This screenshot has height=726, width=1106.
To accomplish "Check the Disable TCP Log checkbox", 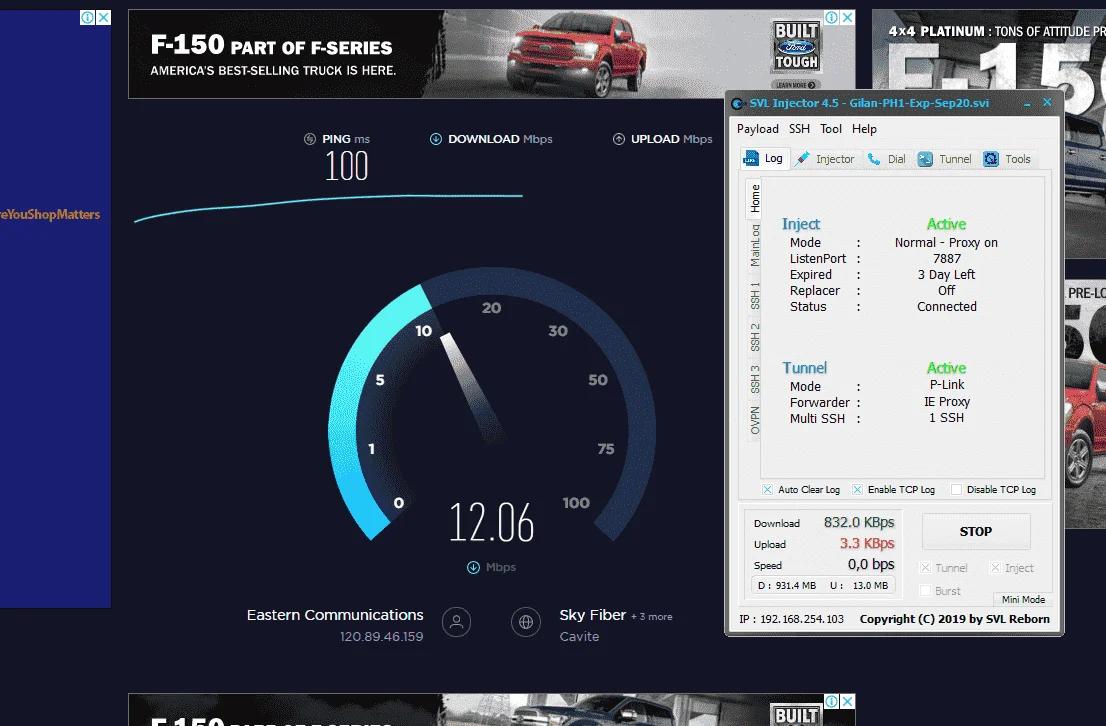I will (x=956, y=490).
